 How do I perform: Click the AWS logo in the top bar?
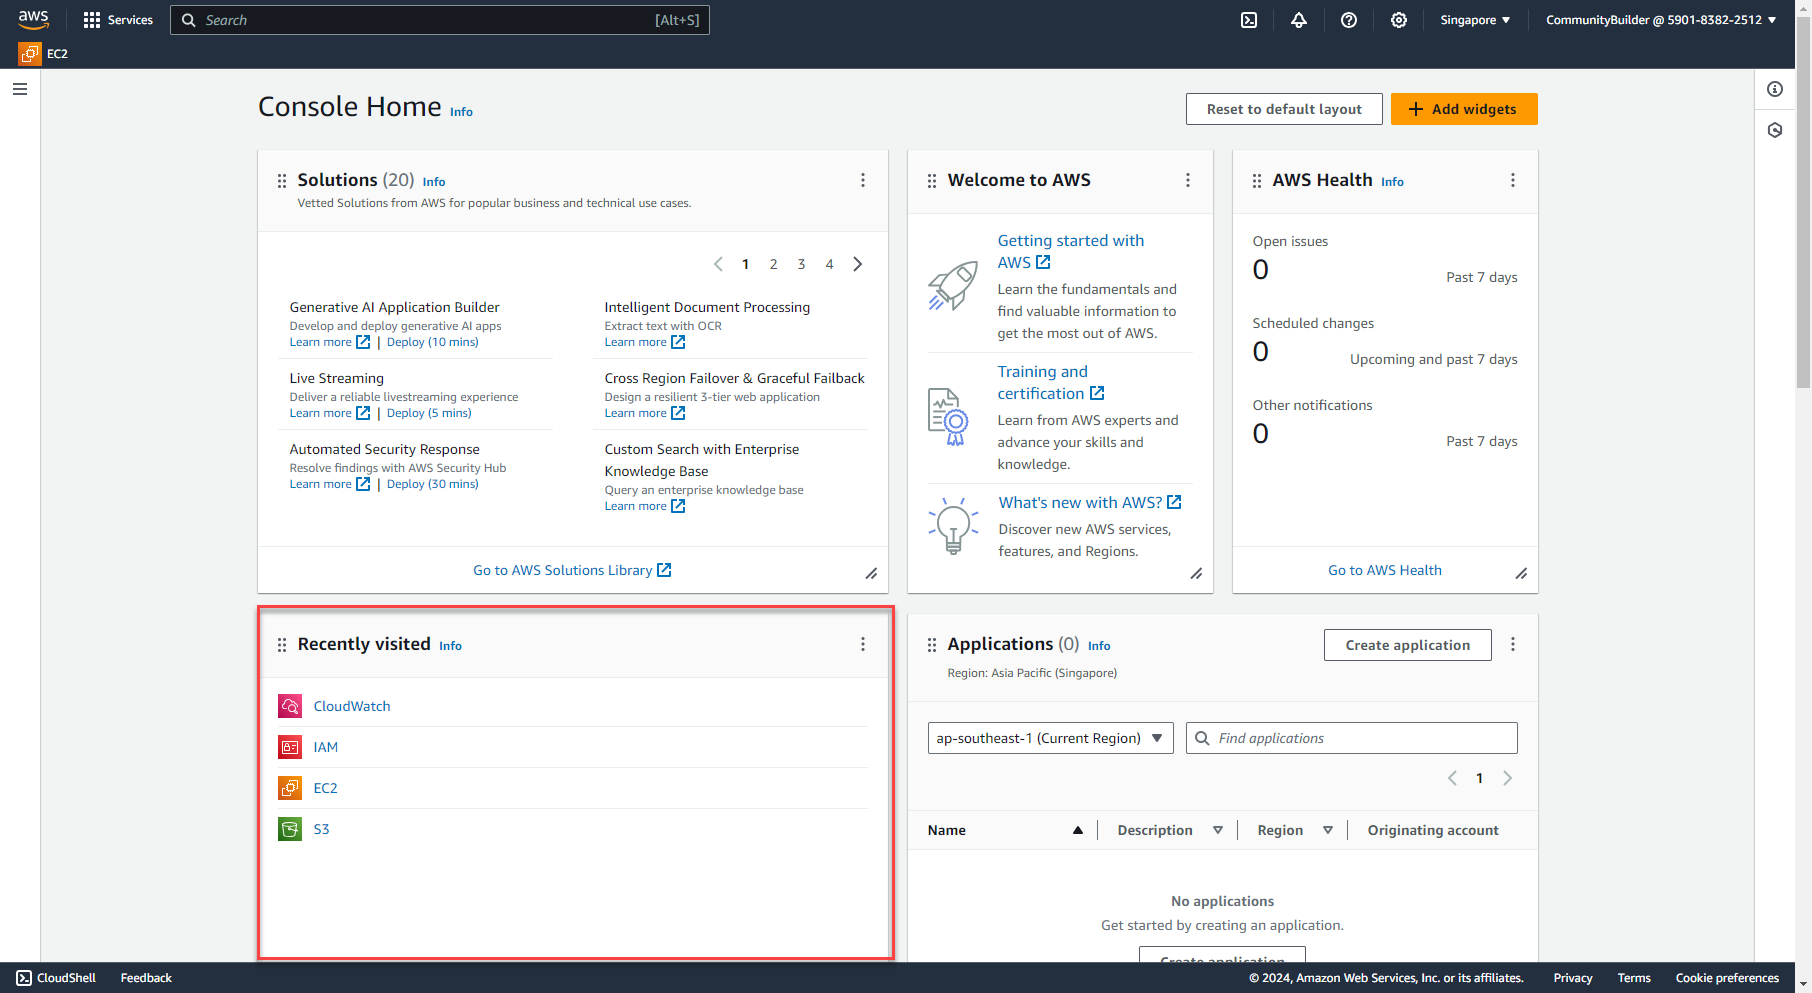click(x=33, y=19)
